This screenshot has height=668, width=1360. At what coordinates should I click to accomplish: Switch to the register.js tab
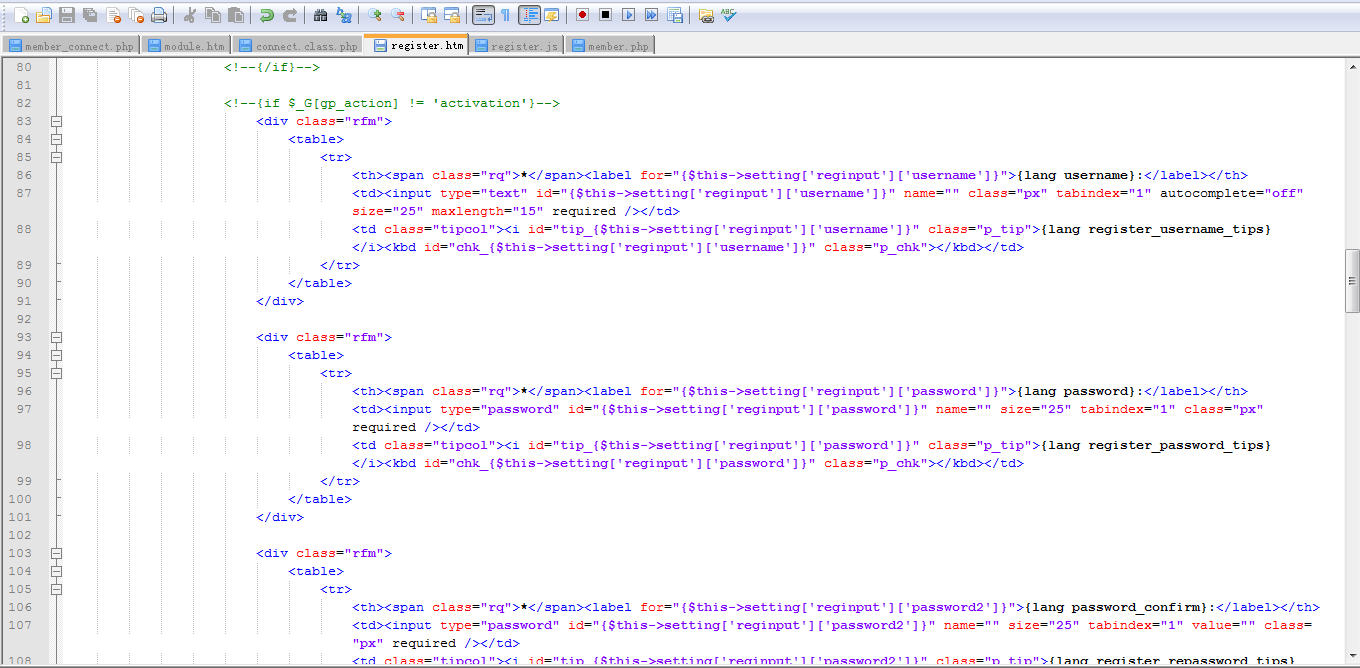(516, 46)
